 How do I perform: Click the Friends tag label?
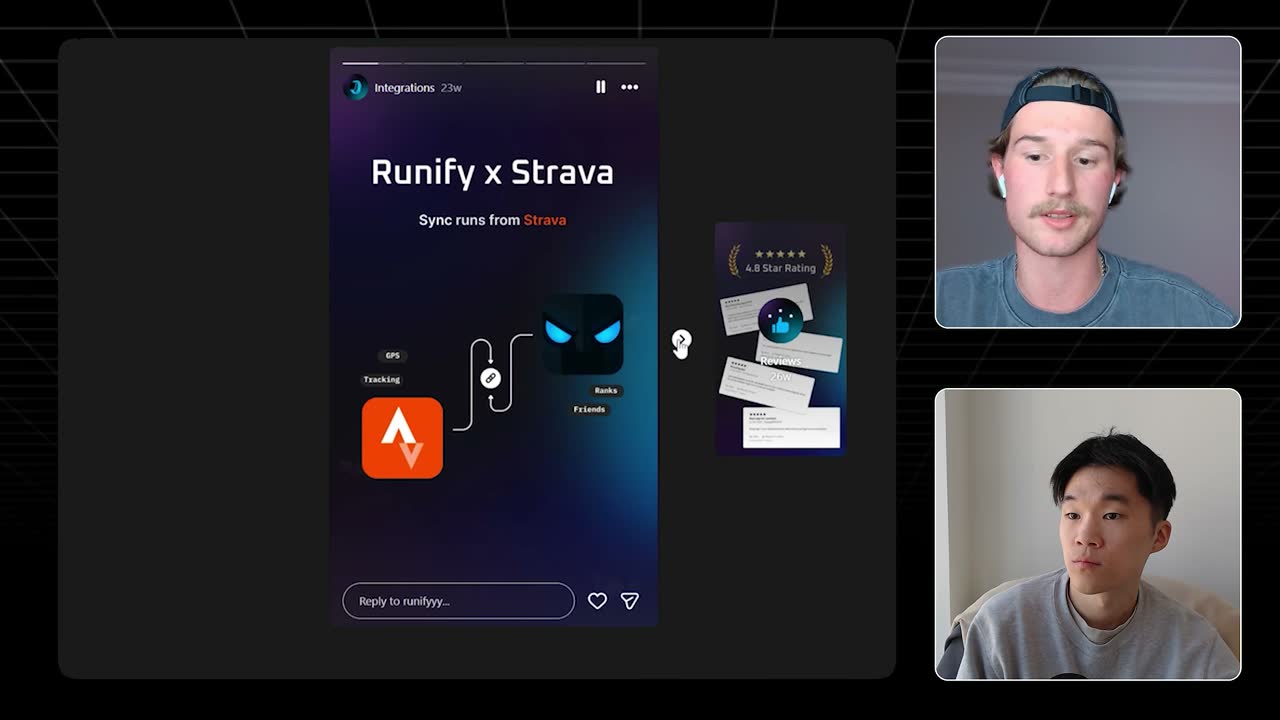point(589,409)
